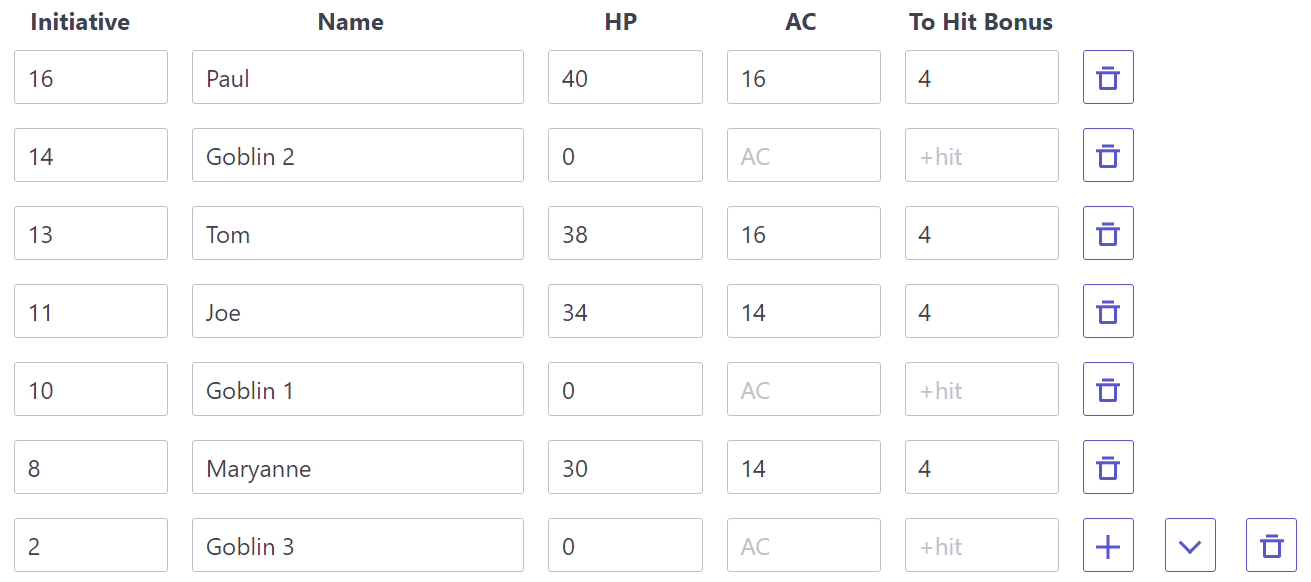Delete Maryanne's row with the trash icon
1311x582 pixels.
coord(1108,467)
